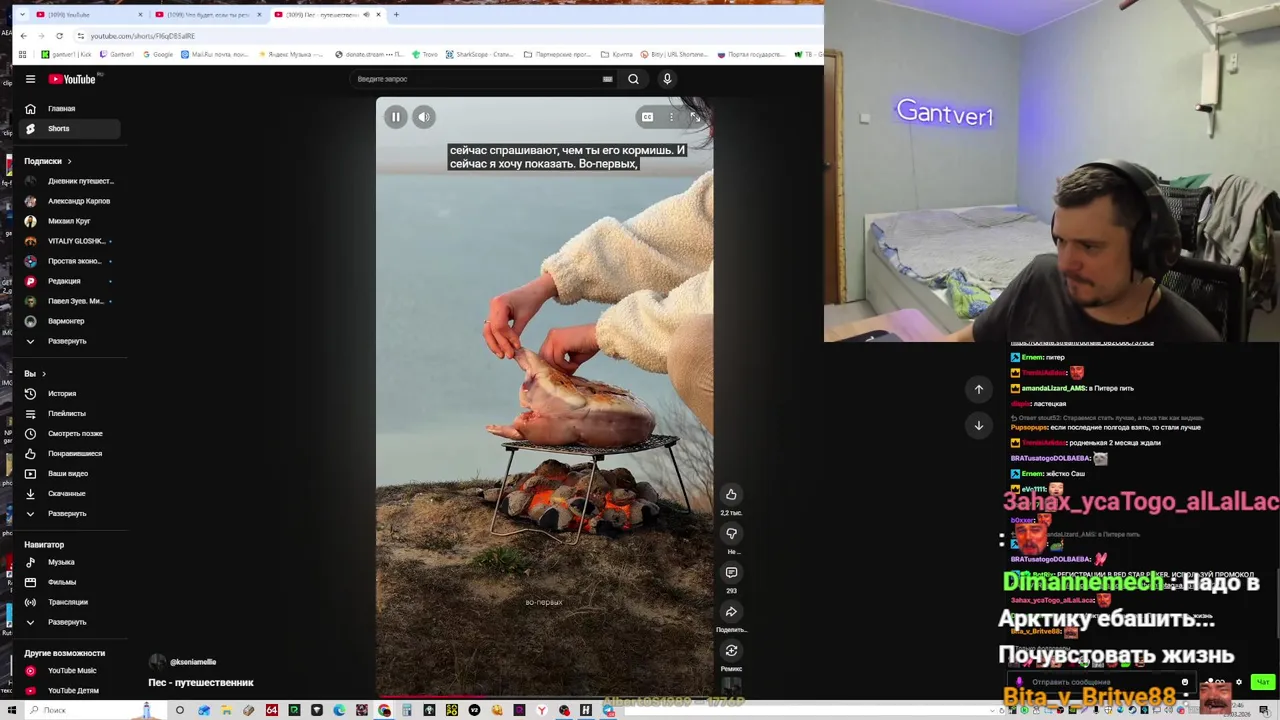Open Михаил Круг channel
Viewport: 1280px width, 720px height.
point(69,221)
